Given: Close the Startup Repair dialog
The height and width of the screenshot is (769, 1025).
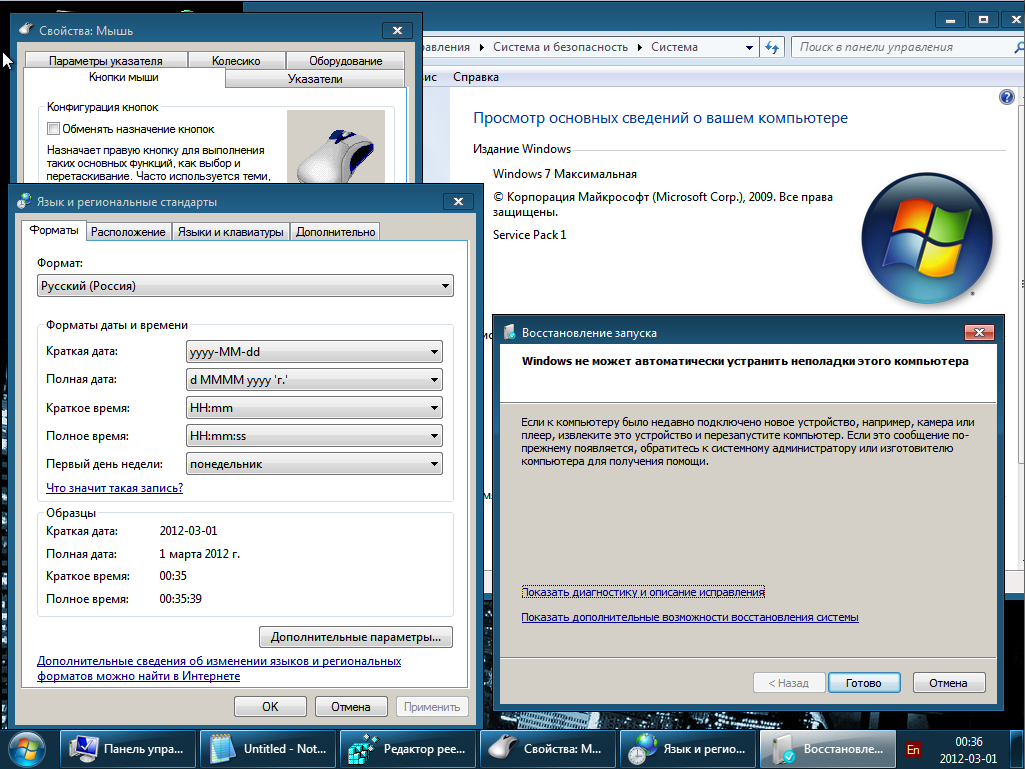Looking at the screenshot, I should [979, 332].
